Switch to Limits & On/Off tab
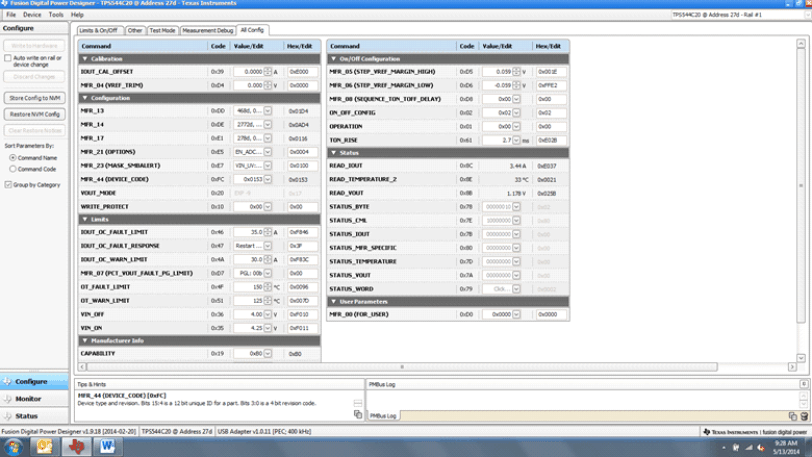 coord(99,31)
